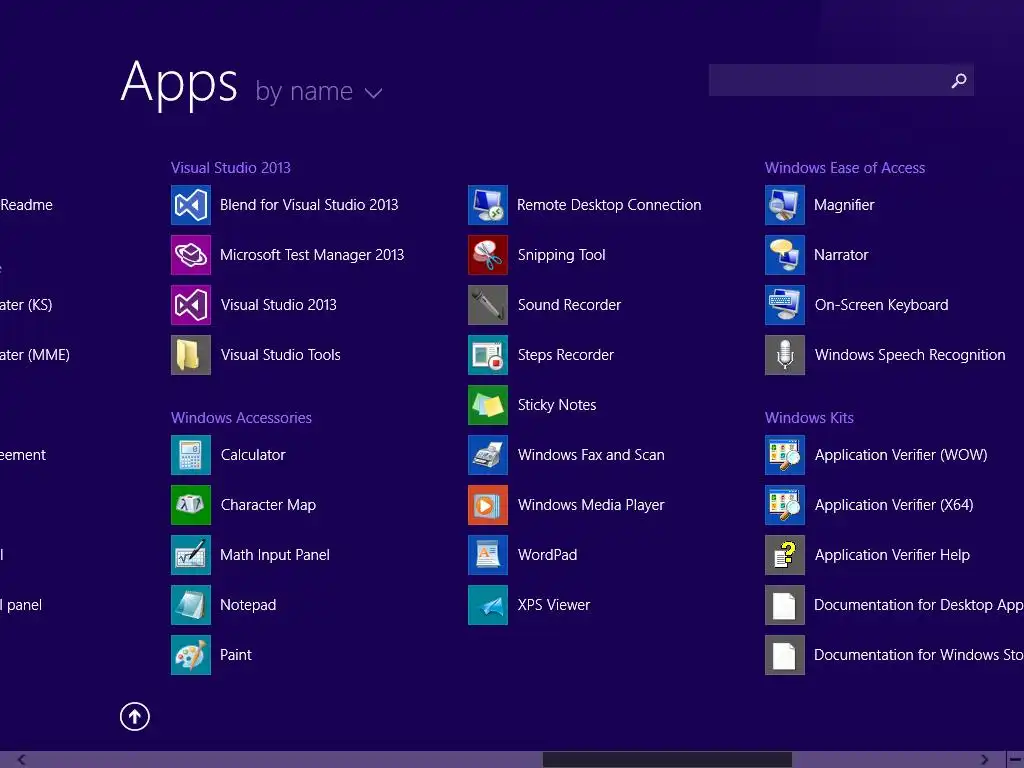Click the up-arrow back to Start button
This screenshot has width=1024, height=768.
point(135,716)
